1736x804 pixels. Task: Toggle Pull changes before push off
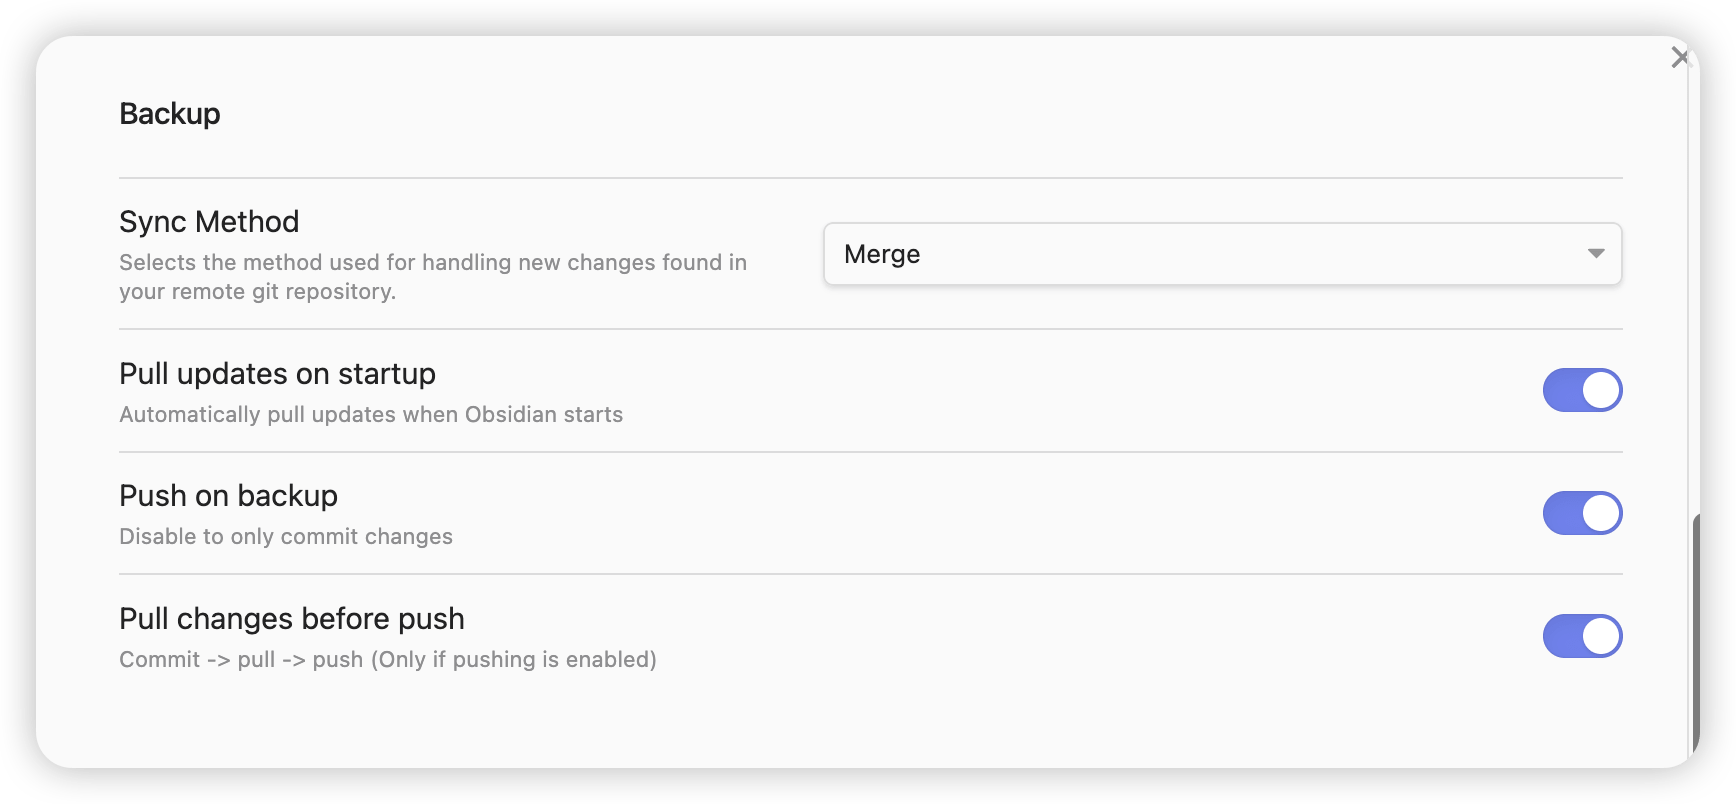[x=1582, y=636]
